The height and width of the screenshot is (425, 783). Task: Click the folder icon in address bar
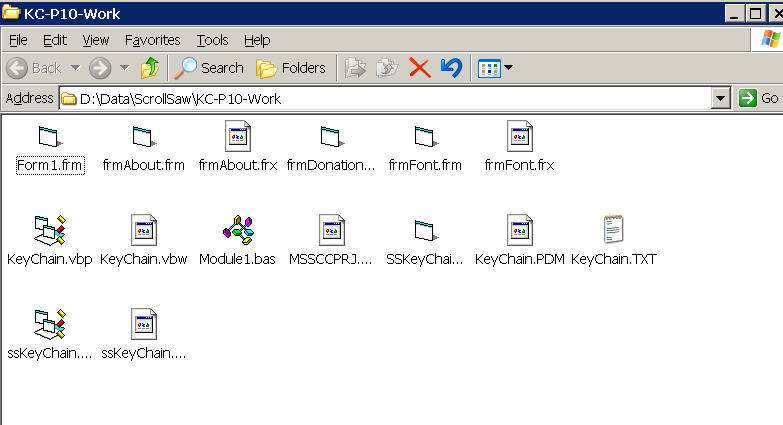point(68,99)
